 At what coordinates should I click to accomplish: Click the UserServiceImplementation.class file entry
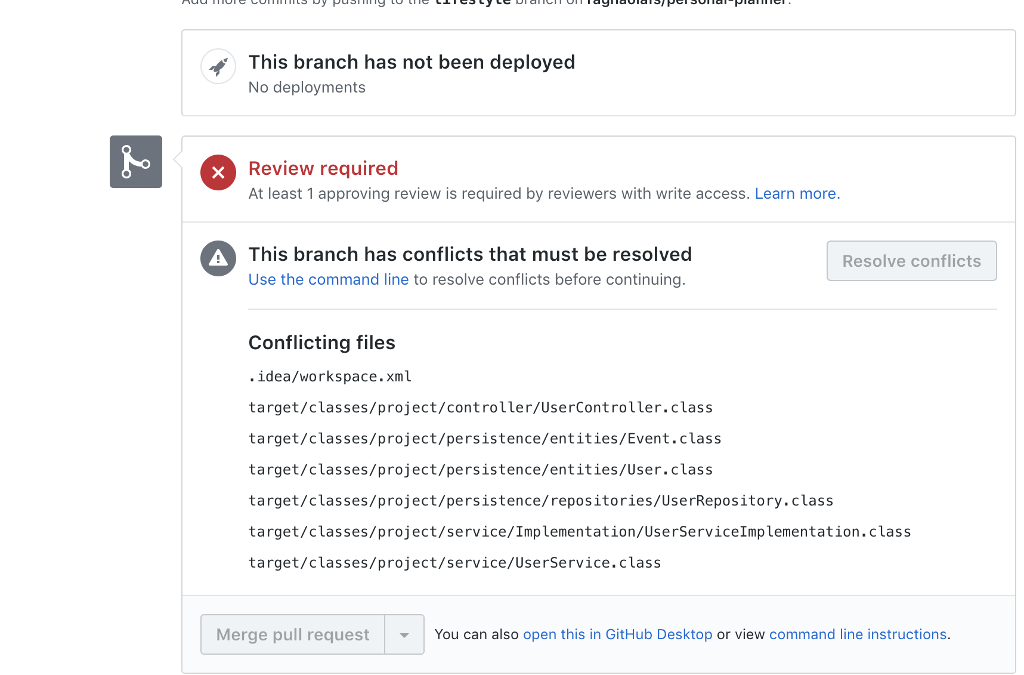tap(579, 531)
